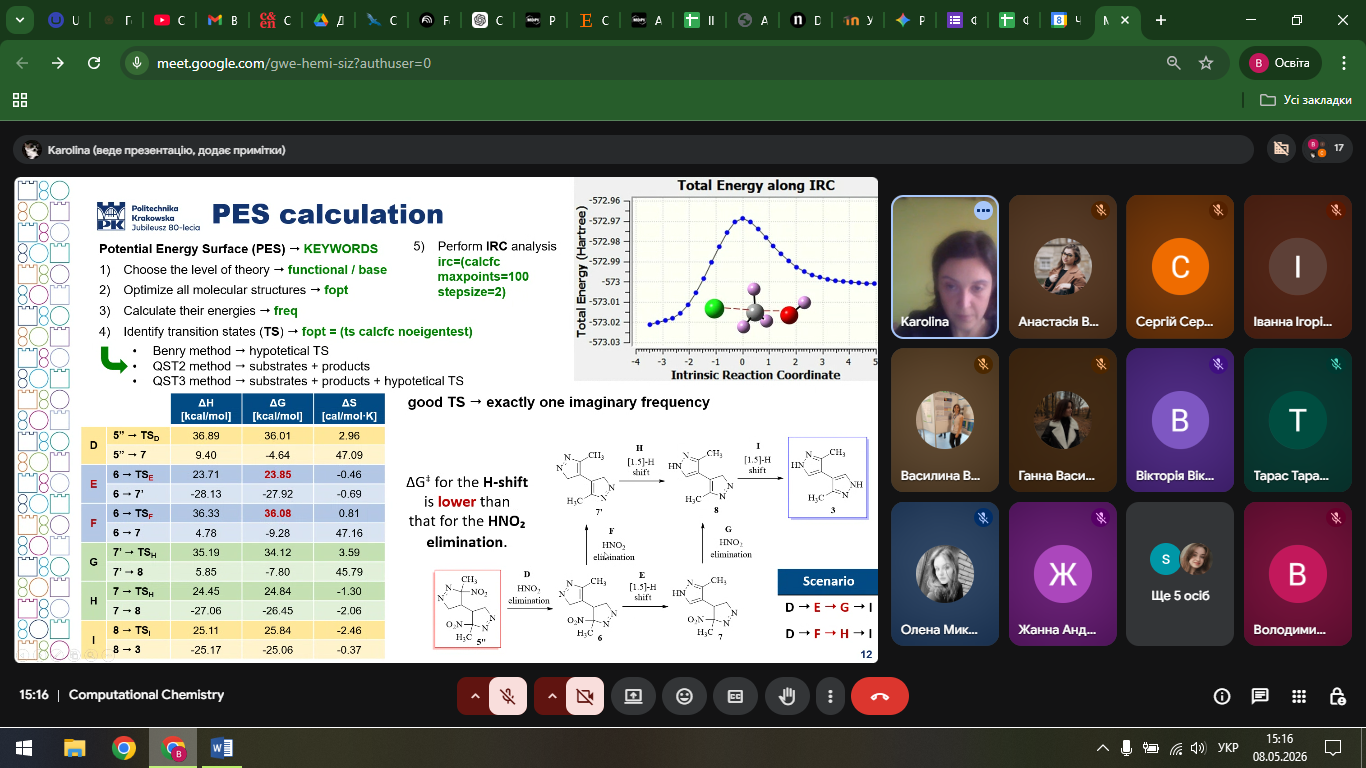Switch to the YouTube browser tab
This screenshot has height=768, width=1366.
click(x=170, y=20)
